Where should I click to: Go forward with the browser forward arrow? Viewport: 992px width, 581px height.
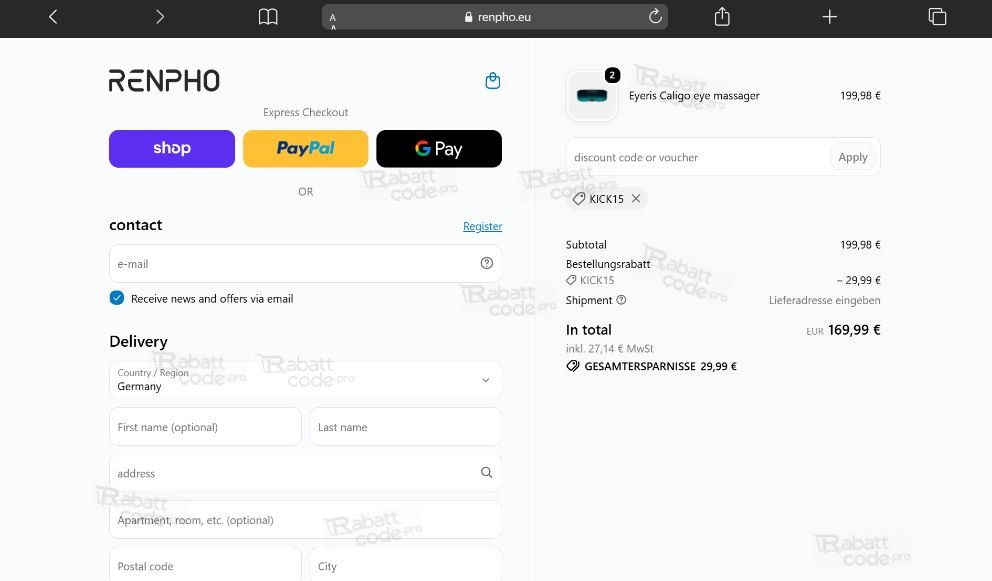[x=159, y=17]
